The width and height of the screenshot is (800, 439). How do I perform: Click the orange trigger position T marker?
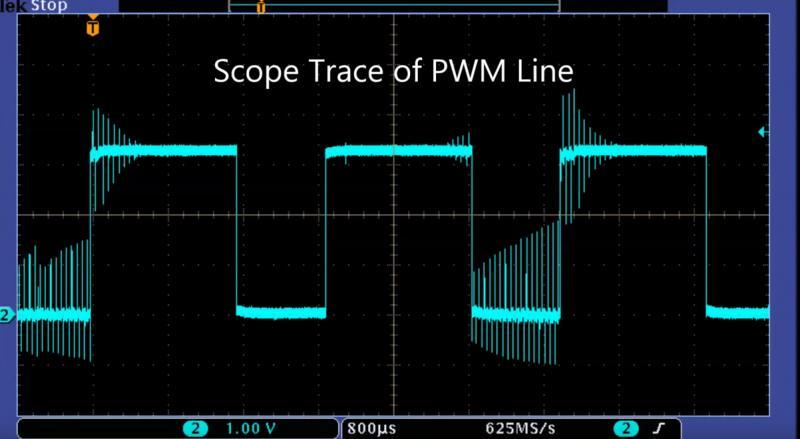(93, 28)
